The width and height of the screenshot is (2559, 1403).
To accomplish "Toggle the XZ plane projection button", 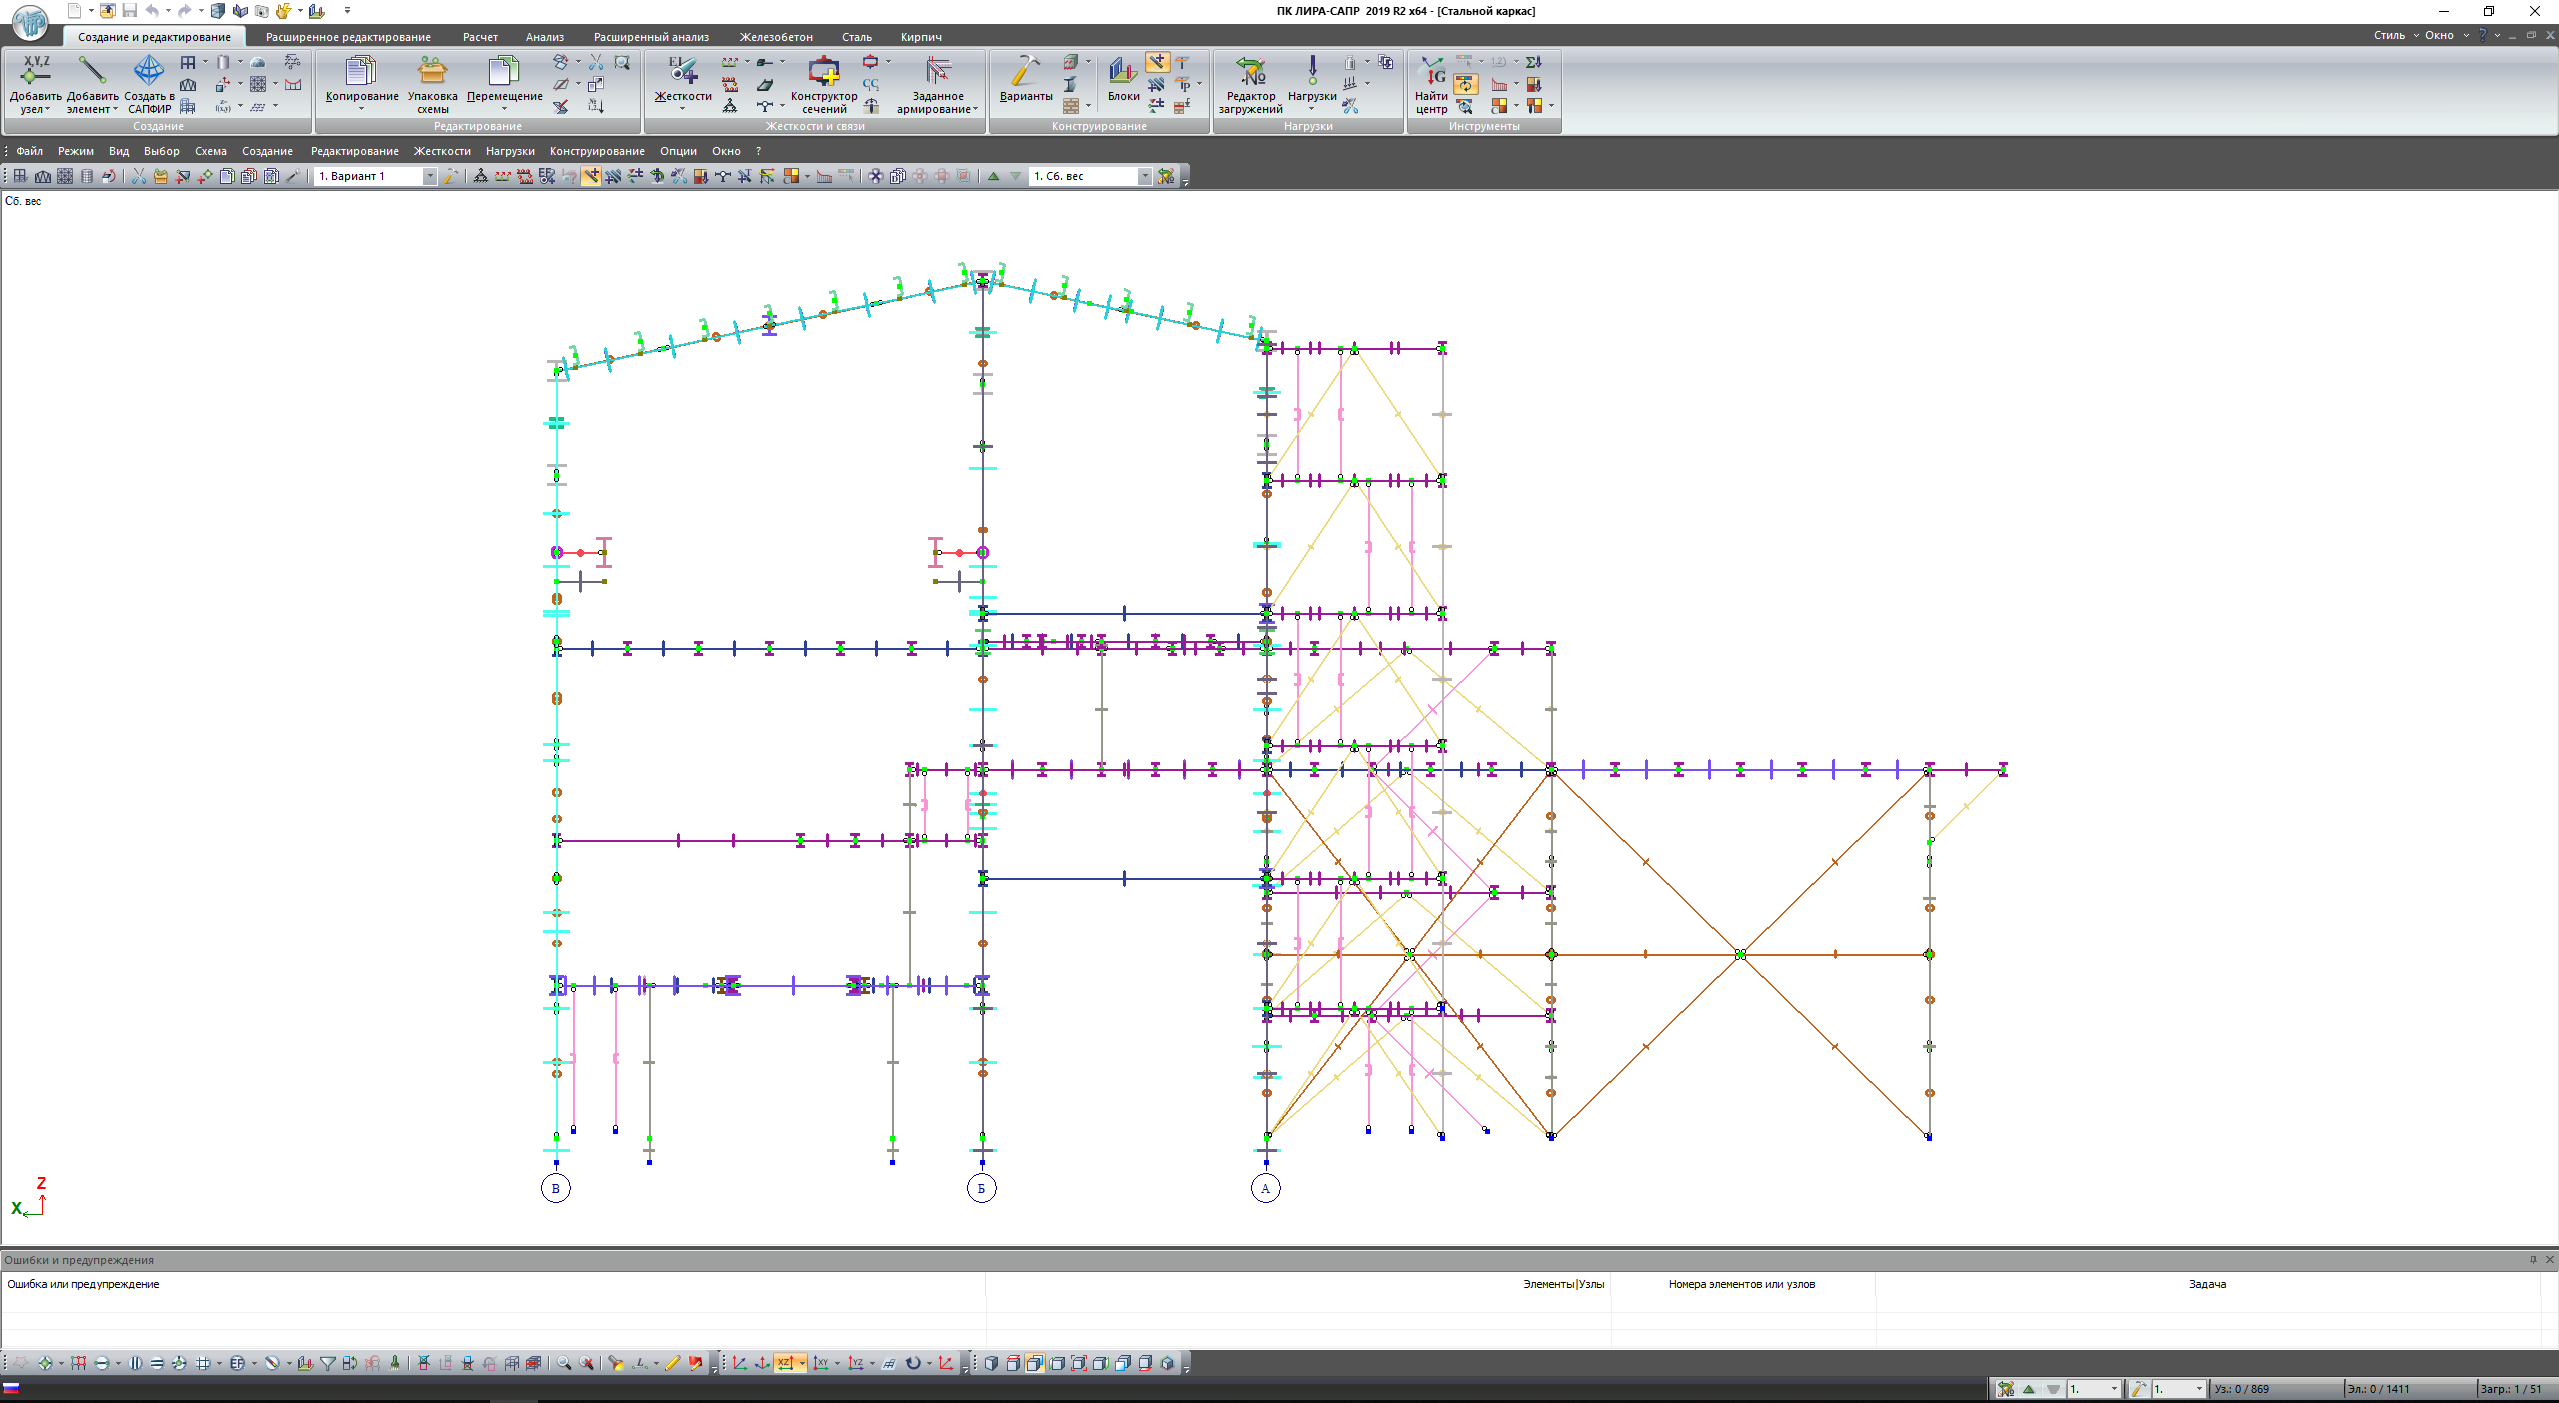I will (785, 1363).
